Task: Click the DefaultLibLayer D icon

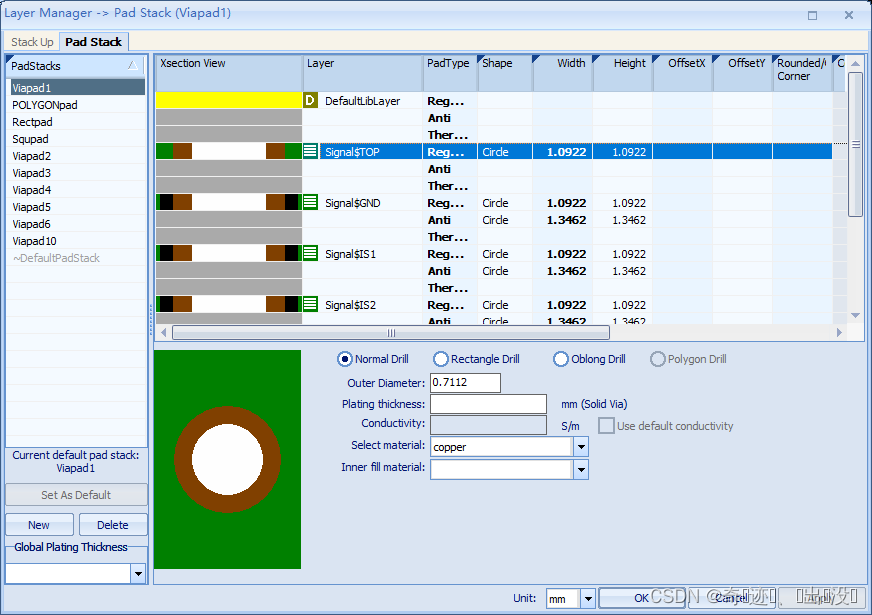Action: tap(310, 101)
